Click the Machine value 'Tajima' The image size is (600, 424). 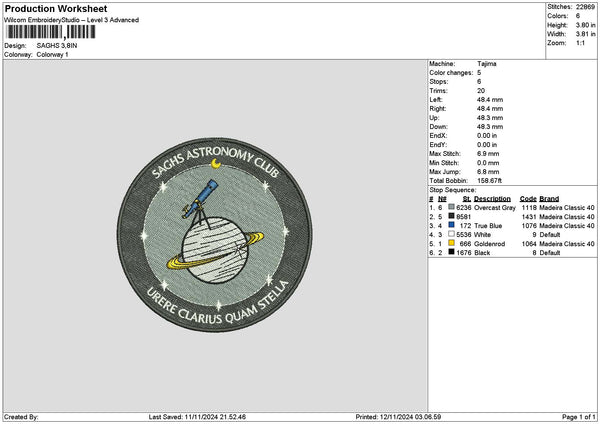487,64
